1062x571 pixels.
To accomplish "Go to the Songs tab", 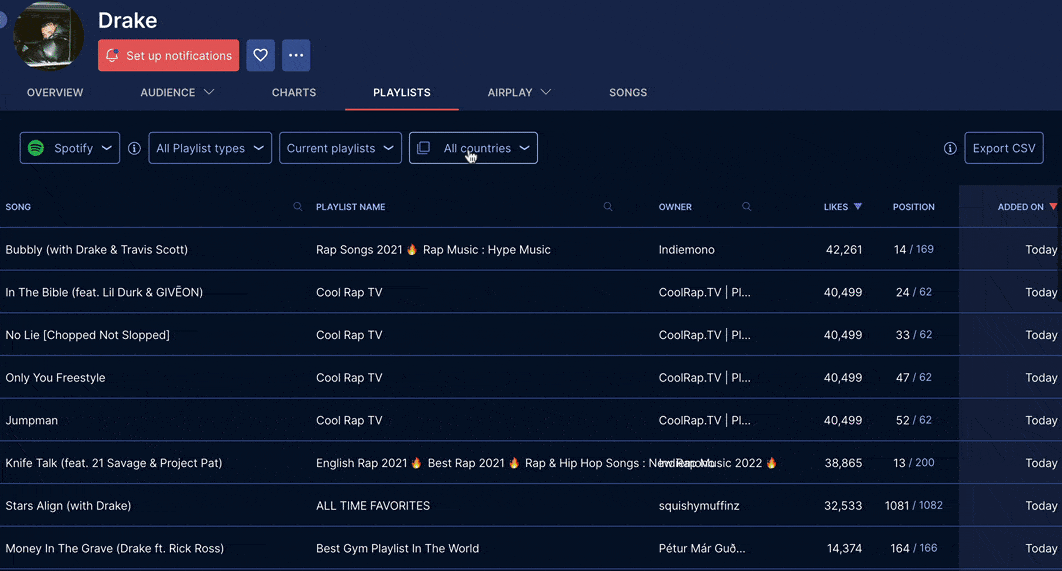I will [628, 93].
